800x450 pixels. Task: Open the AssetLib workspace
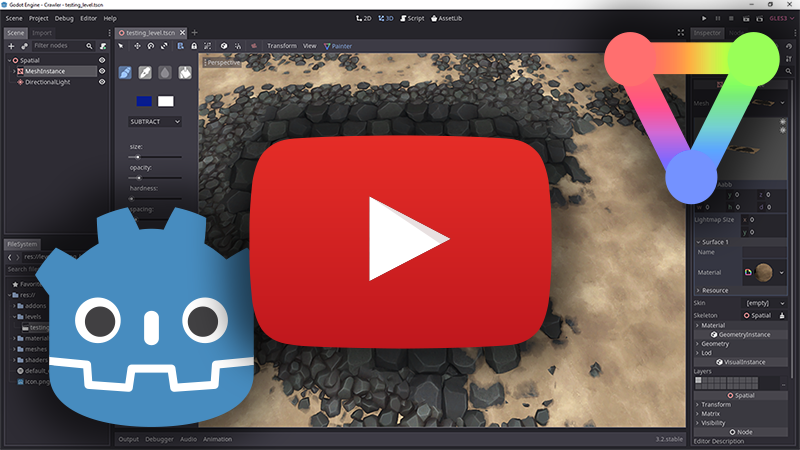point(446,18)
